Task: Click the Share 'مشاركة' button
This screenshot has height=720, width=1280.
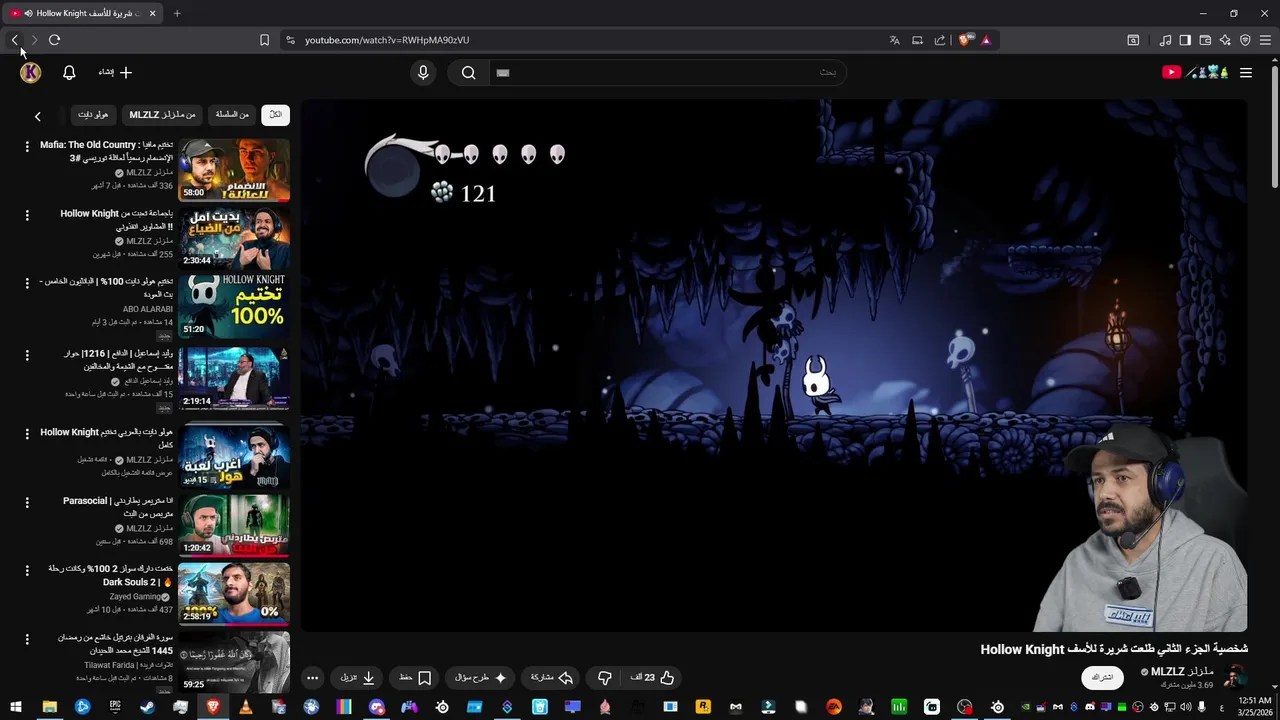Action: (552, 678)
